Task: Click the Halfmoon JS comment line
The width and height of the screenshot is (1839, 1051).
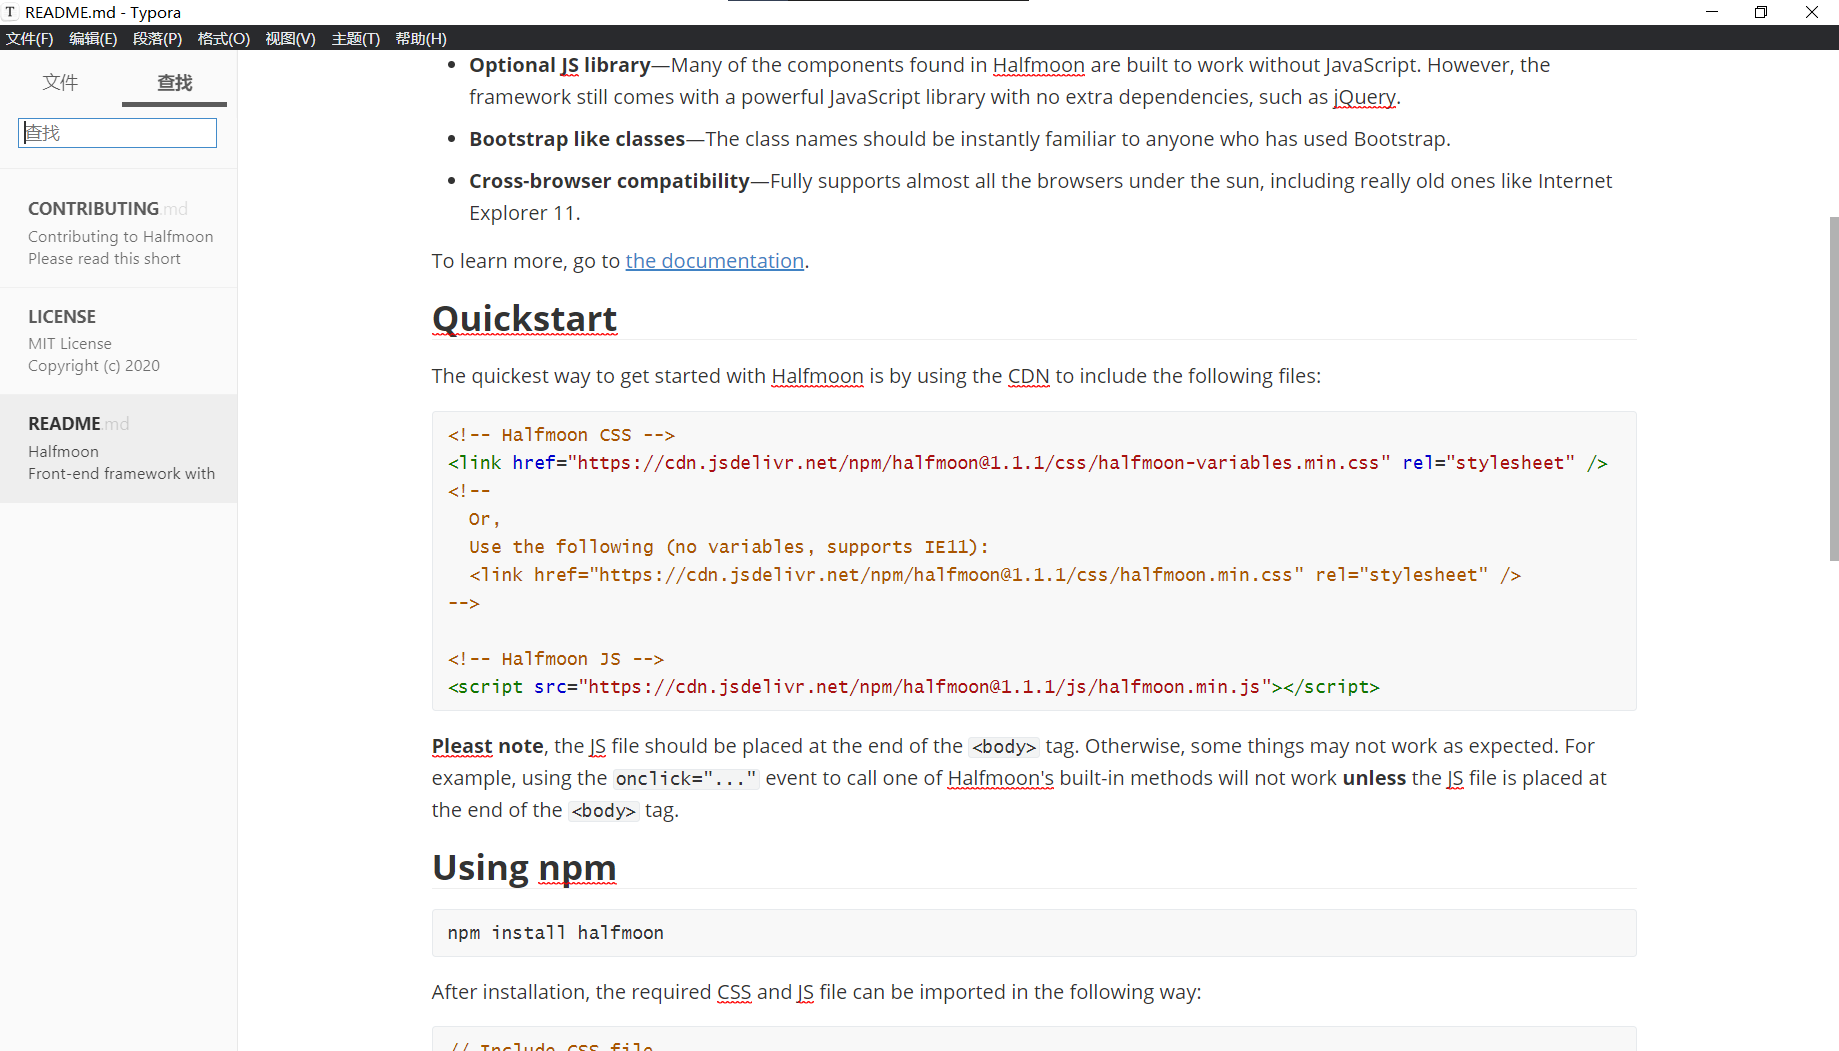Action: (x=556, y=659)
